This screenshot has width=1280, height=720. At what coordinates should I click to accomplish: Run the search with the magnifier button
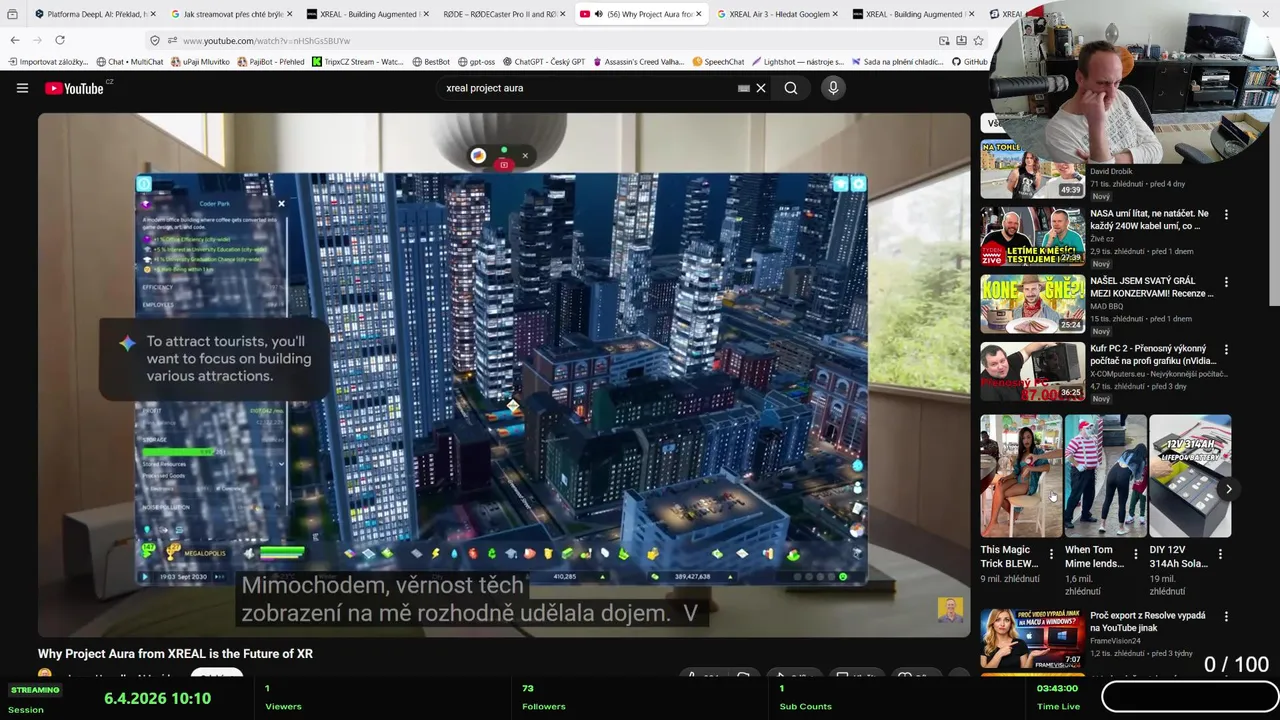791,88
